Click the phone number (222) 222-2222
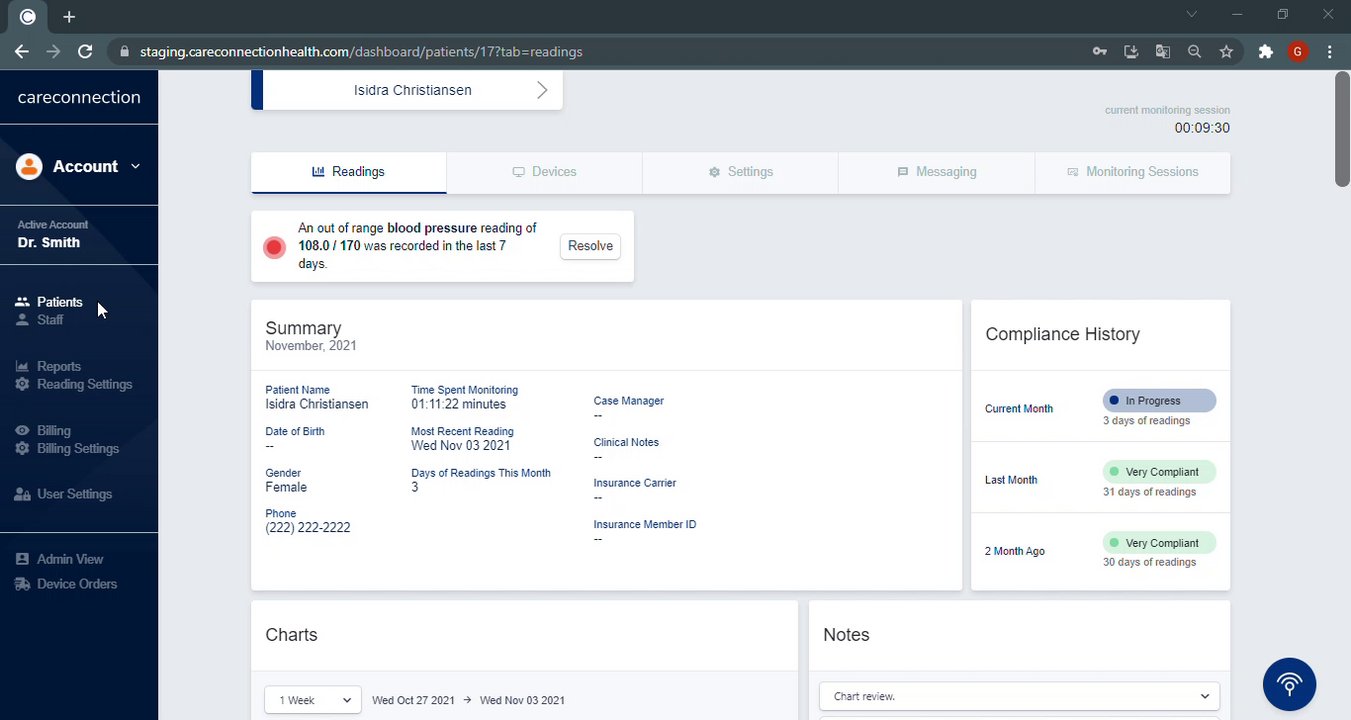1351x720 pixels. (x=308, y=527)
